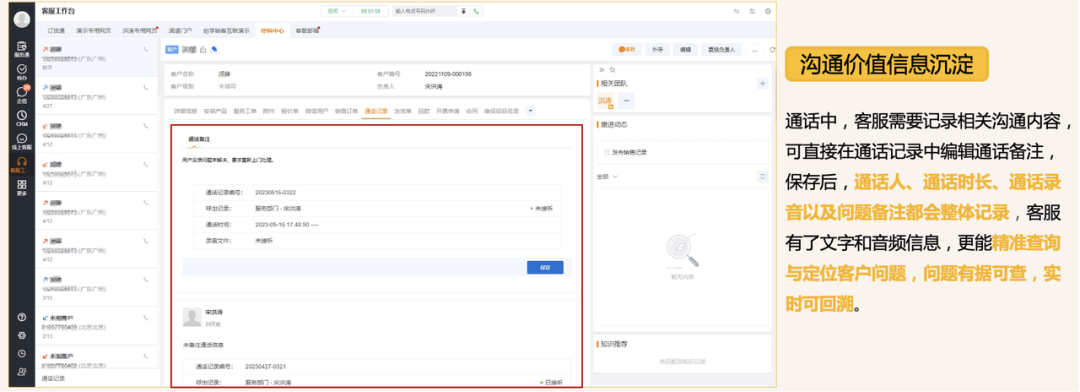Click the 通话记录 label at list bottom
The width and height of the screenshot is (1080, 392).
[x=53, y=379]
